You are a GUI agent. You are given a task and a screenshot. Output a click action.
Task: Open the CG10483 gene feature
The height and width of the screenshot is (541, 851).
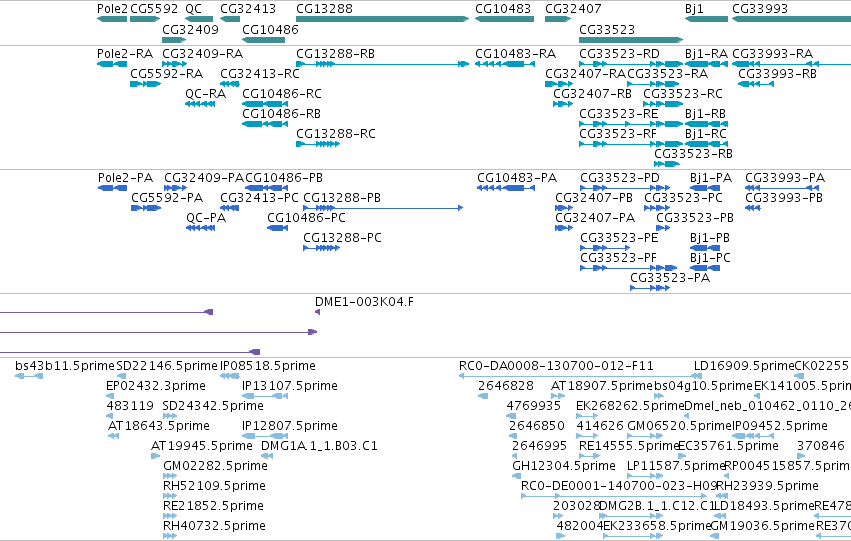[x=504, y=19]
